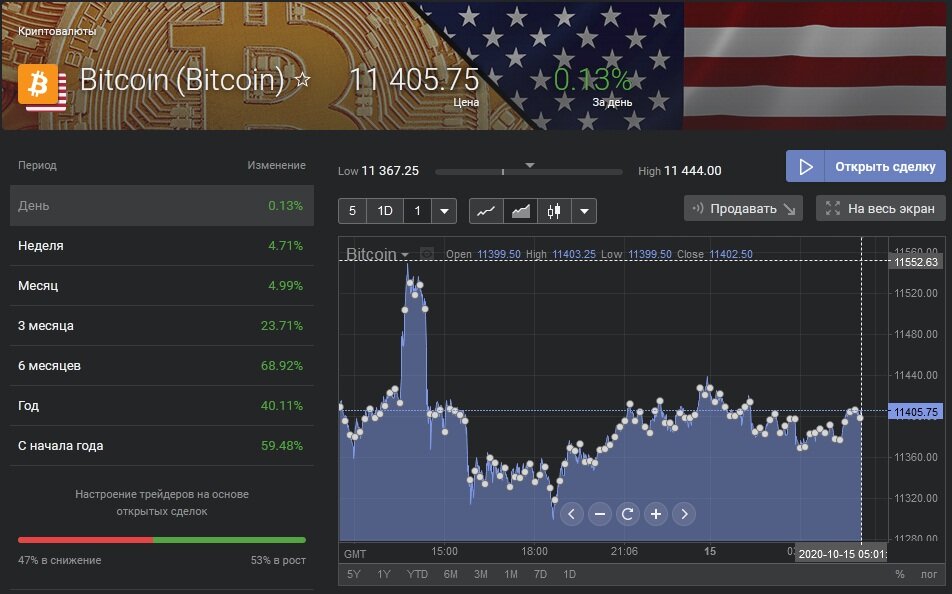Click the orange Bitcoin logo icon
952x594 pixels.
[x=41, y=86]
